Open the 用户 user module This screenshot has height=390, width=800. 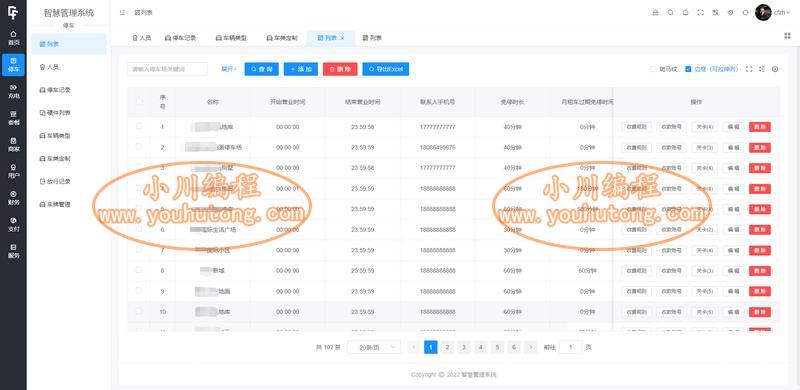13,171
